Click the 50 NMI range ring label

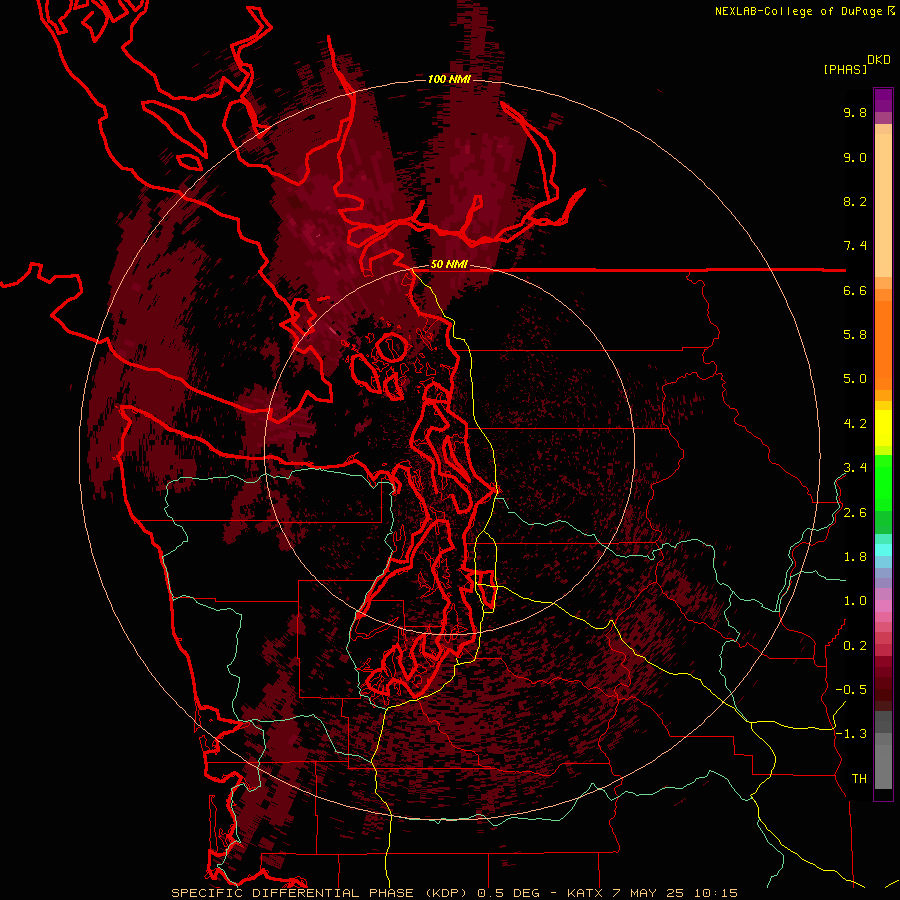pos(449,264)
